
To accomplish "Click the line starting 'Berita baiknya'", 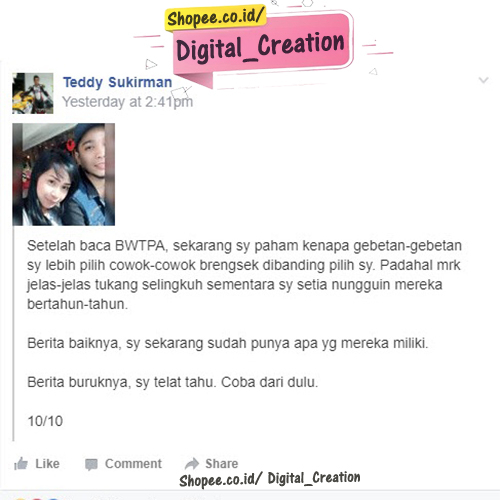I will 228,343.
